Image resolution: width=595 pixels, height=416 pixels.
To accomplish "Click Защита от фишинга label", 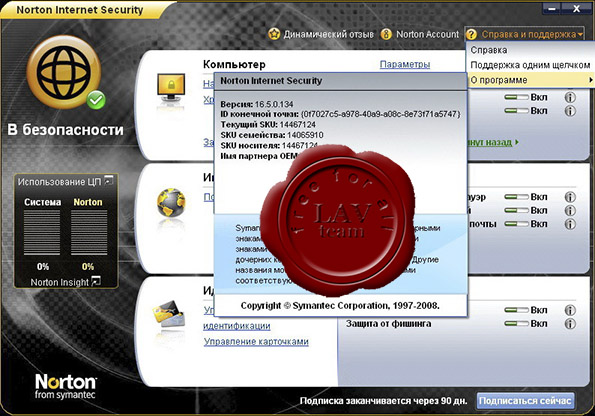I will point(388,324).
